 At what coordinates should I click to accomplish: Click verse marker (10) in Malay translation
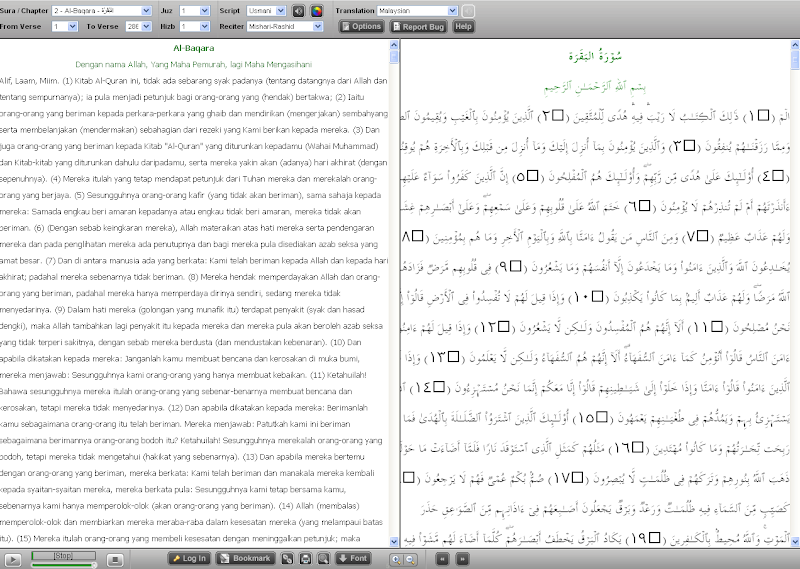coord(339,342)
